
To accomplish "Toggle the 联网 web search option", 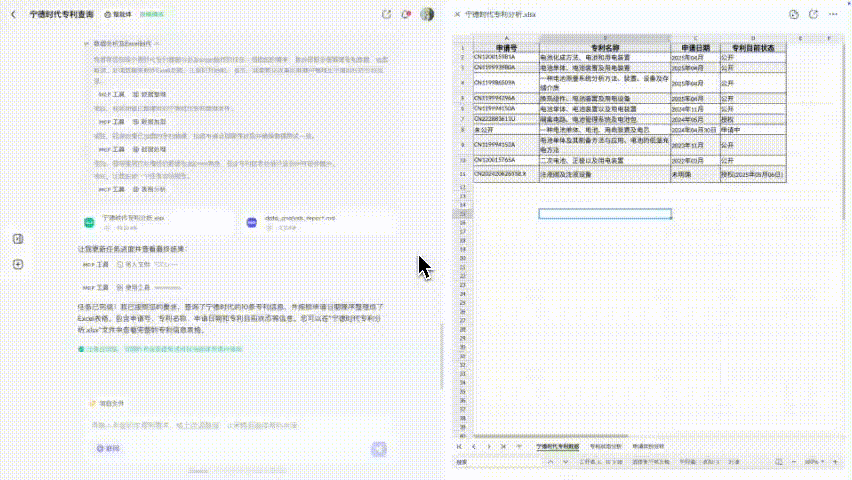I will coord(108,448).
